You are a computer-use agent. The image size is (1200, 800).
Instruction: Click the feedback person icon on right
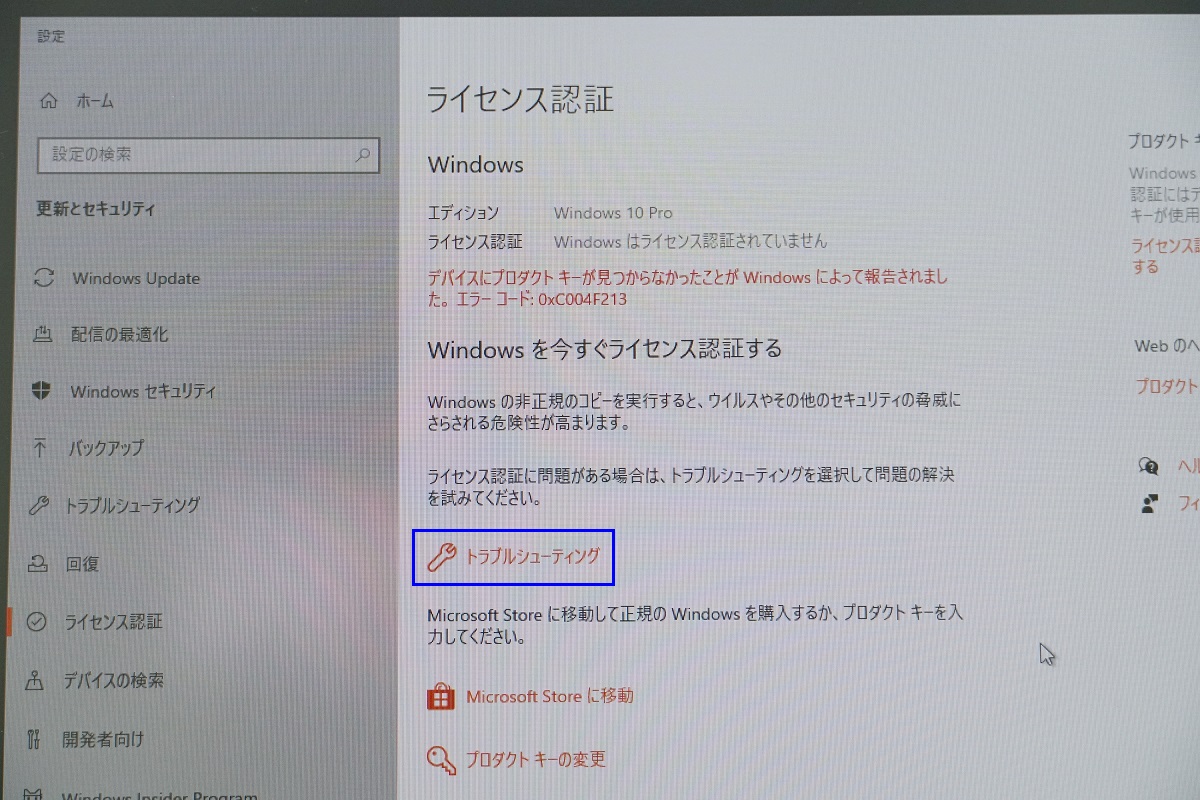[1150, 503]
